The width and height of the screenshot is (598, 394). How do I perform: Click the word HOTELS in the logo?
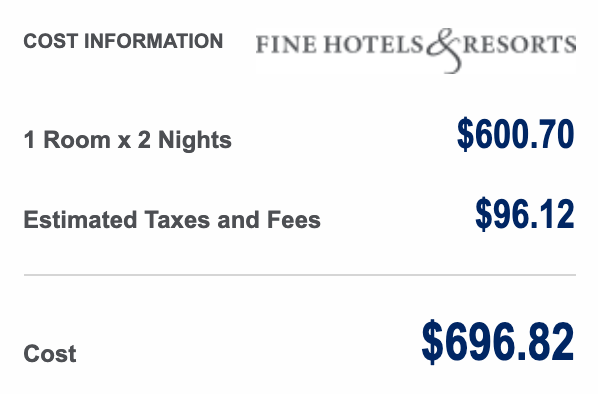tap(374, 44)
